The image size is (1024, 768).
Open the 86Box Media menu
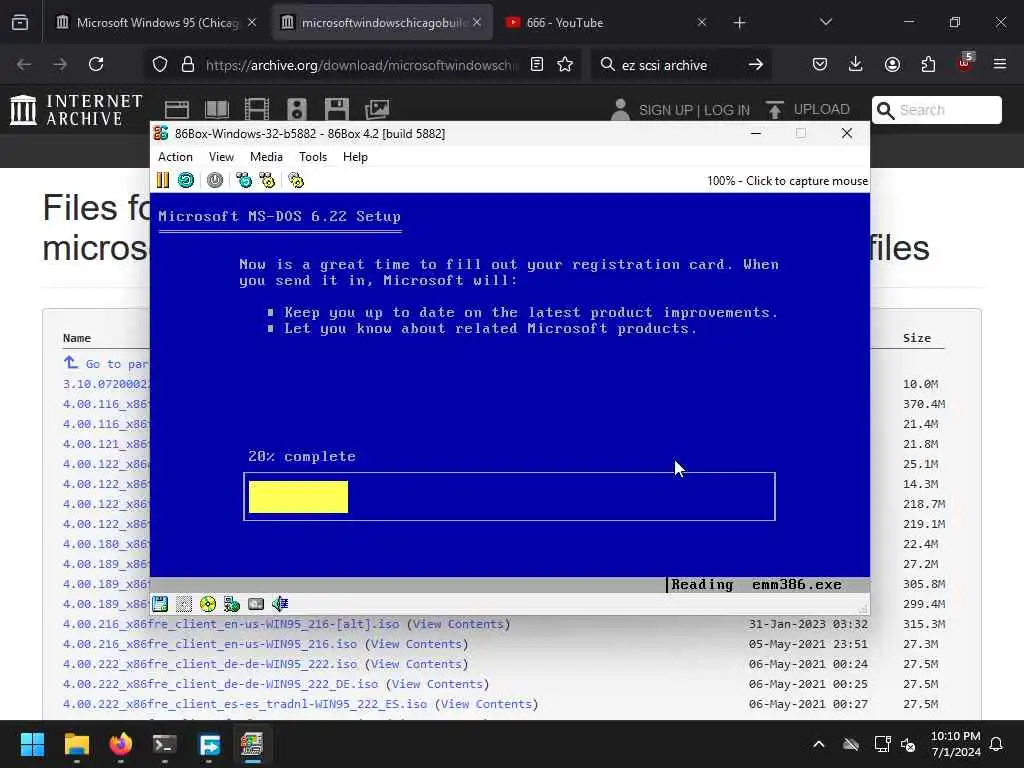[x=266, y=157]
